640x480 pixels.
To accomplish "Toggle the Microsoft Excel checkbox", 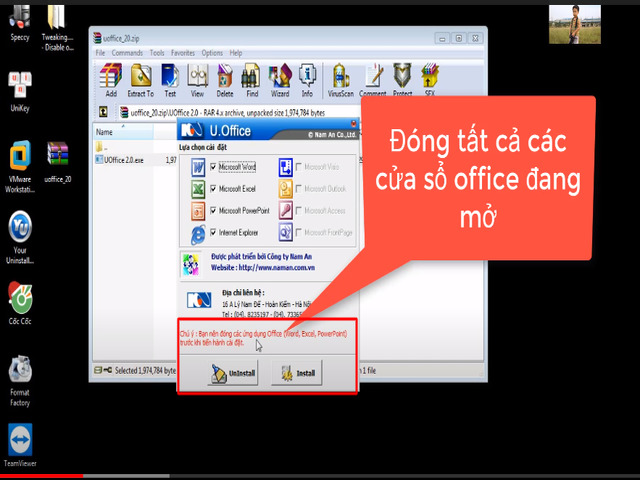I will tap(213, 189).
